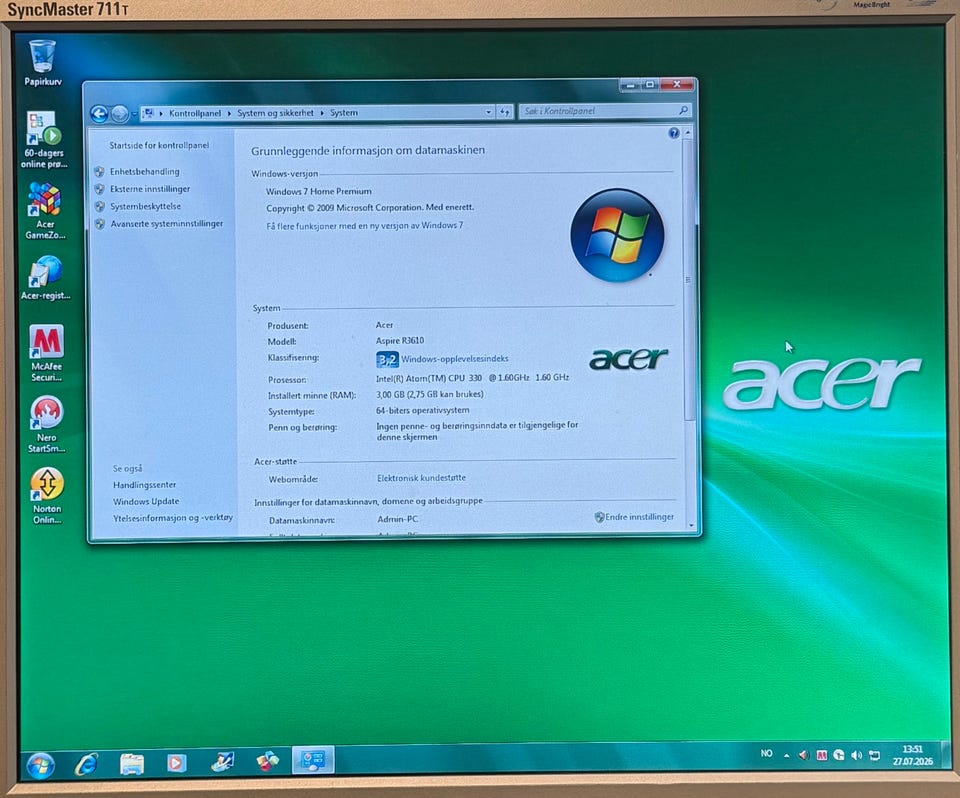
Task: Open Eksterne innstillinger link
Action: click(150, 189)
